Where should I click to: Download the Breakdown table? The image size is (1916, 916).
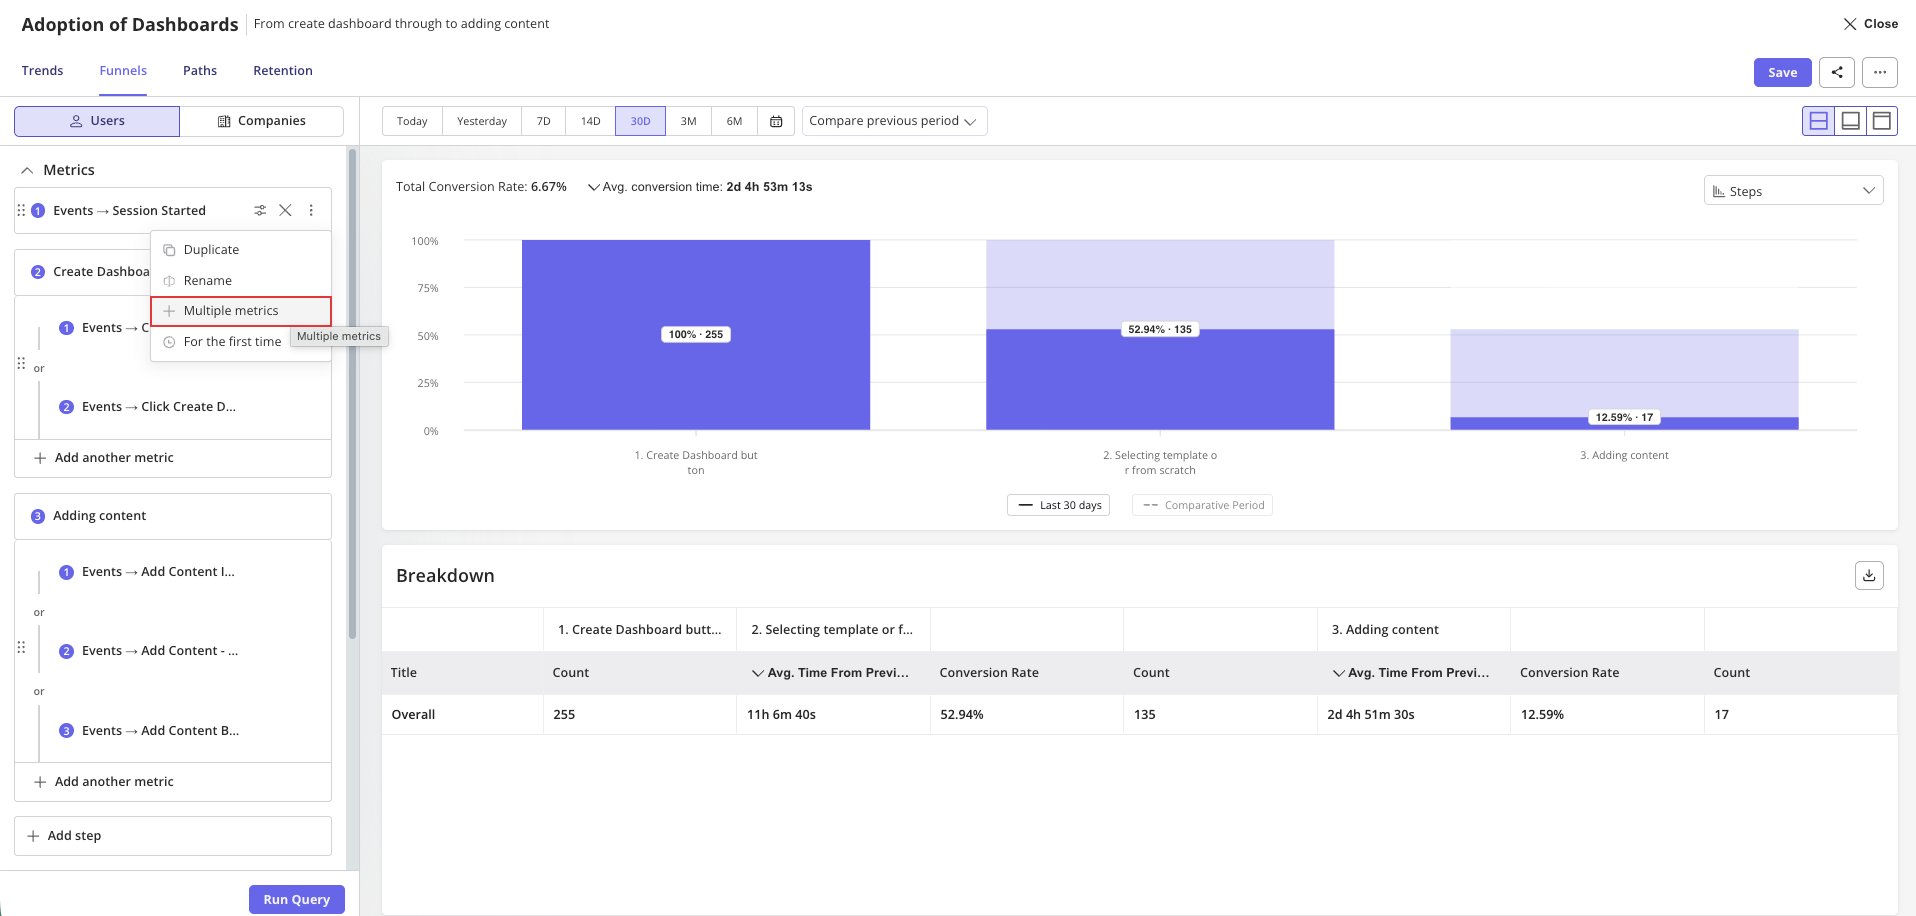coord(1869,575)
